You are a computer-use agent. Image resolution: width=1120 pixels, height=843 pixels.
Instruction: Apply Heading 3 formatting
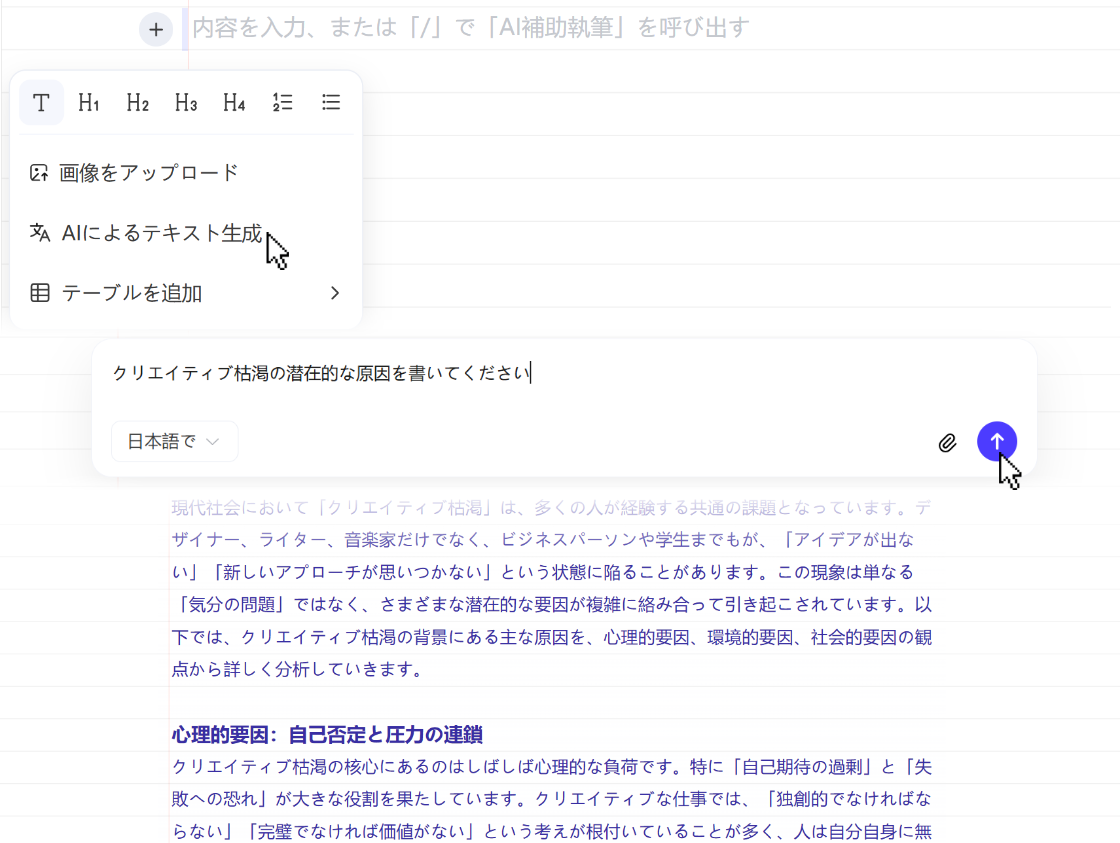click(x=184, y=102)
